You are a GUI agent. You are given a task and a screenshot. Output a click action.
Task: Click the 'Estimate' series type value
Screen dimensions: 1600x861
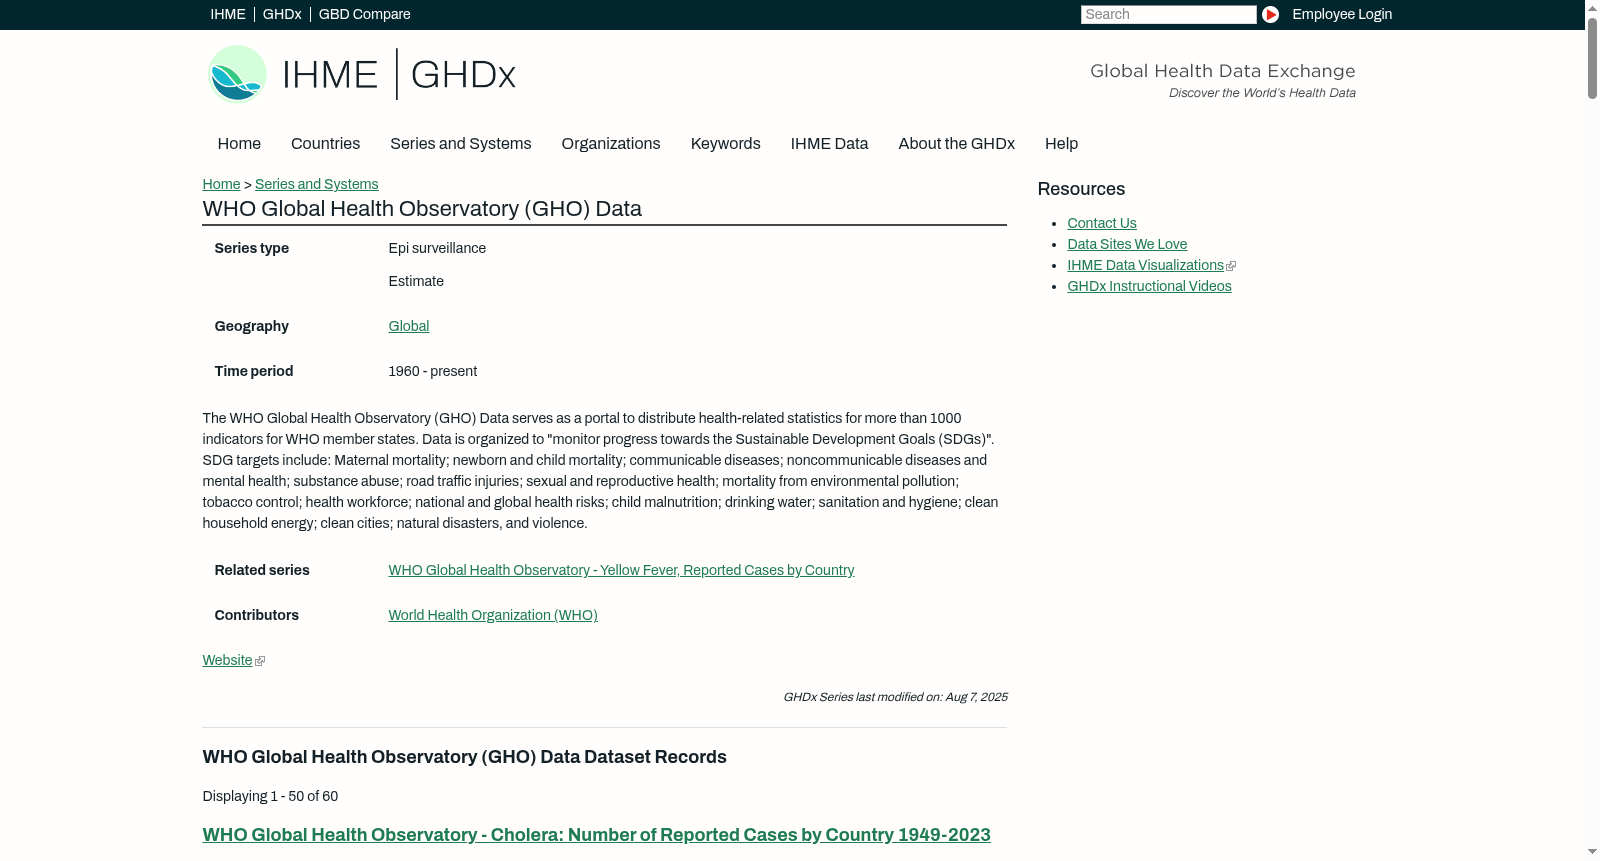(416, 281)
